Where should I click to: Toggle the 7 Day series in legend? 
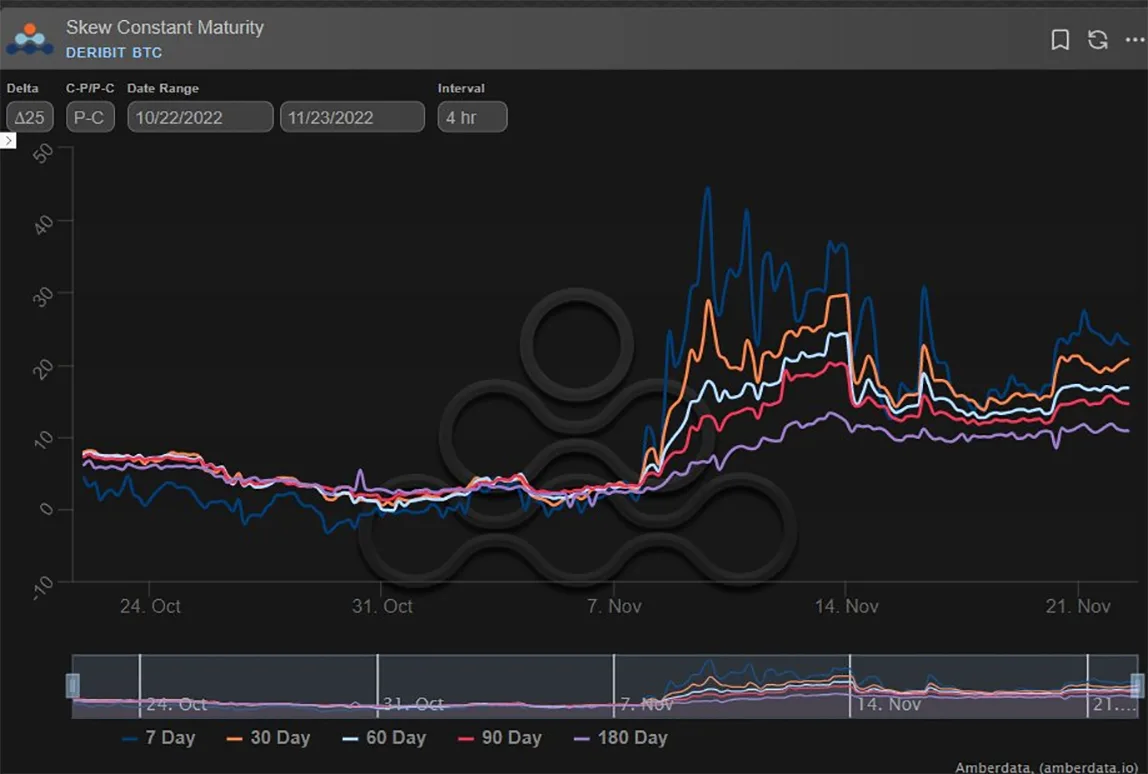point(159,738)
